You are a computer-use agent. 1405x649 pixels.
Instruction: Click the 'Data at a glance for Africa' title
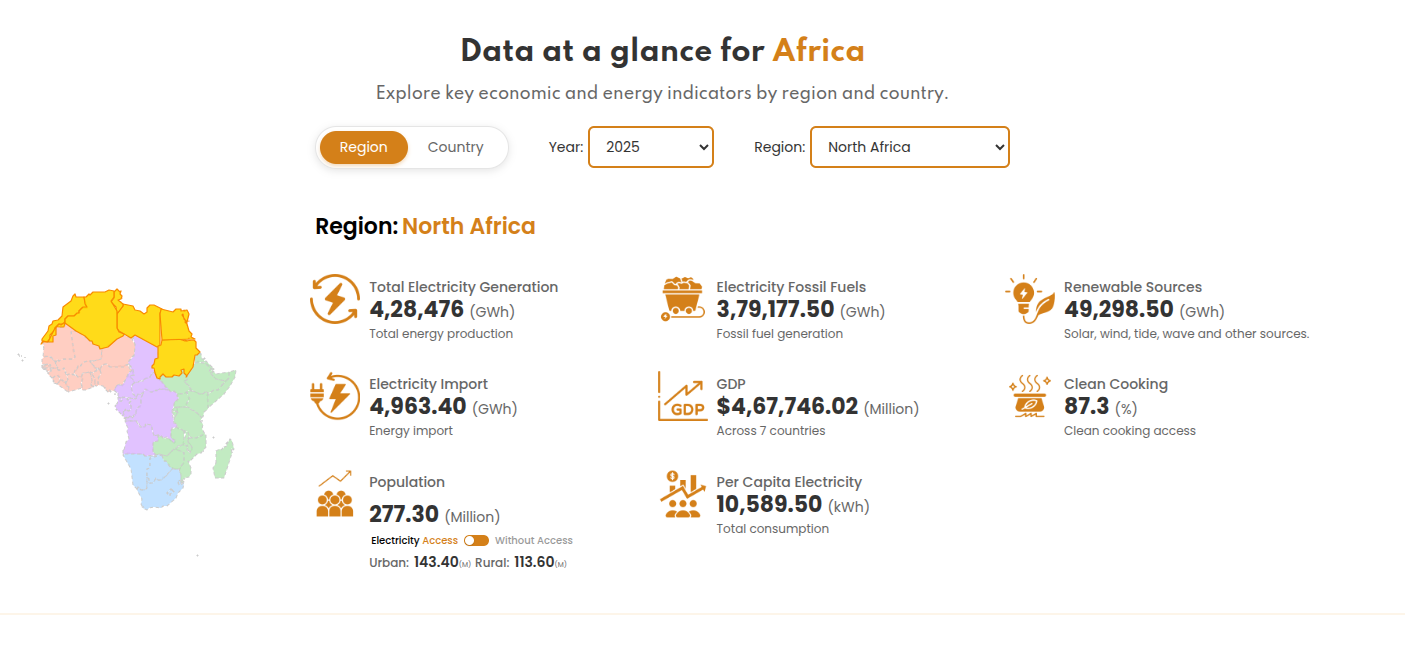pyautogui.click(x=662, y=50)
